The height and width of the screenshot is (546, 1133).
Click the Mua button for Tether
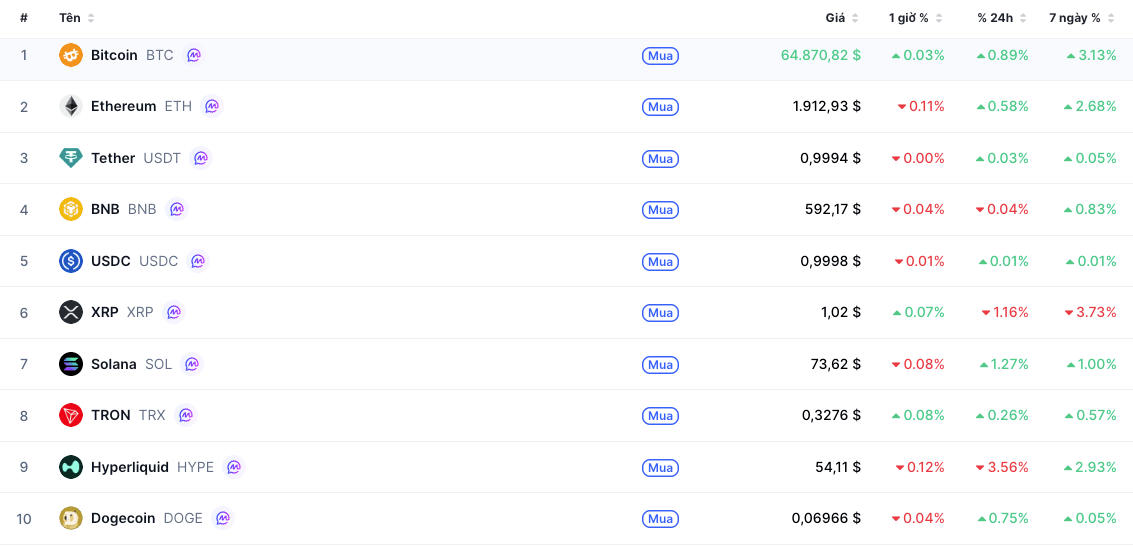(x=660, y=158)
